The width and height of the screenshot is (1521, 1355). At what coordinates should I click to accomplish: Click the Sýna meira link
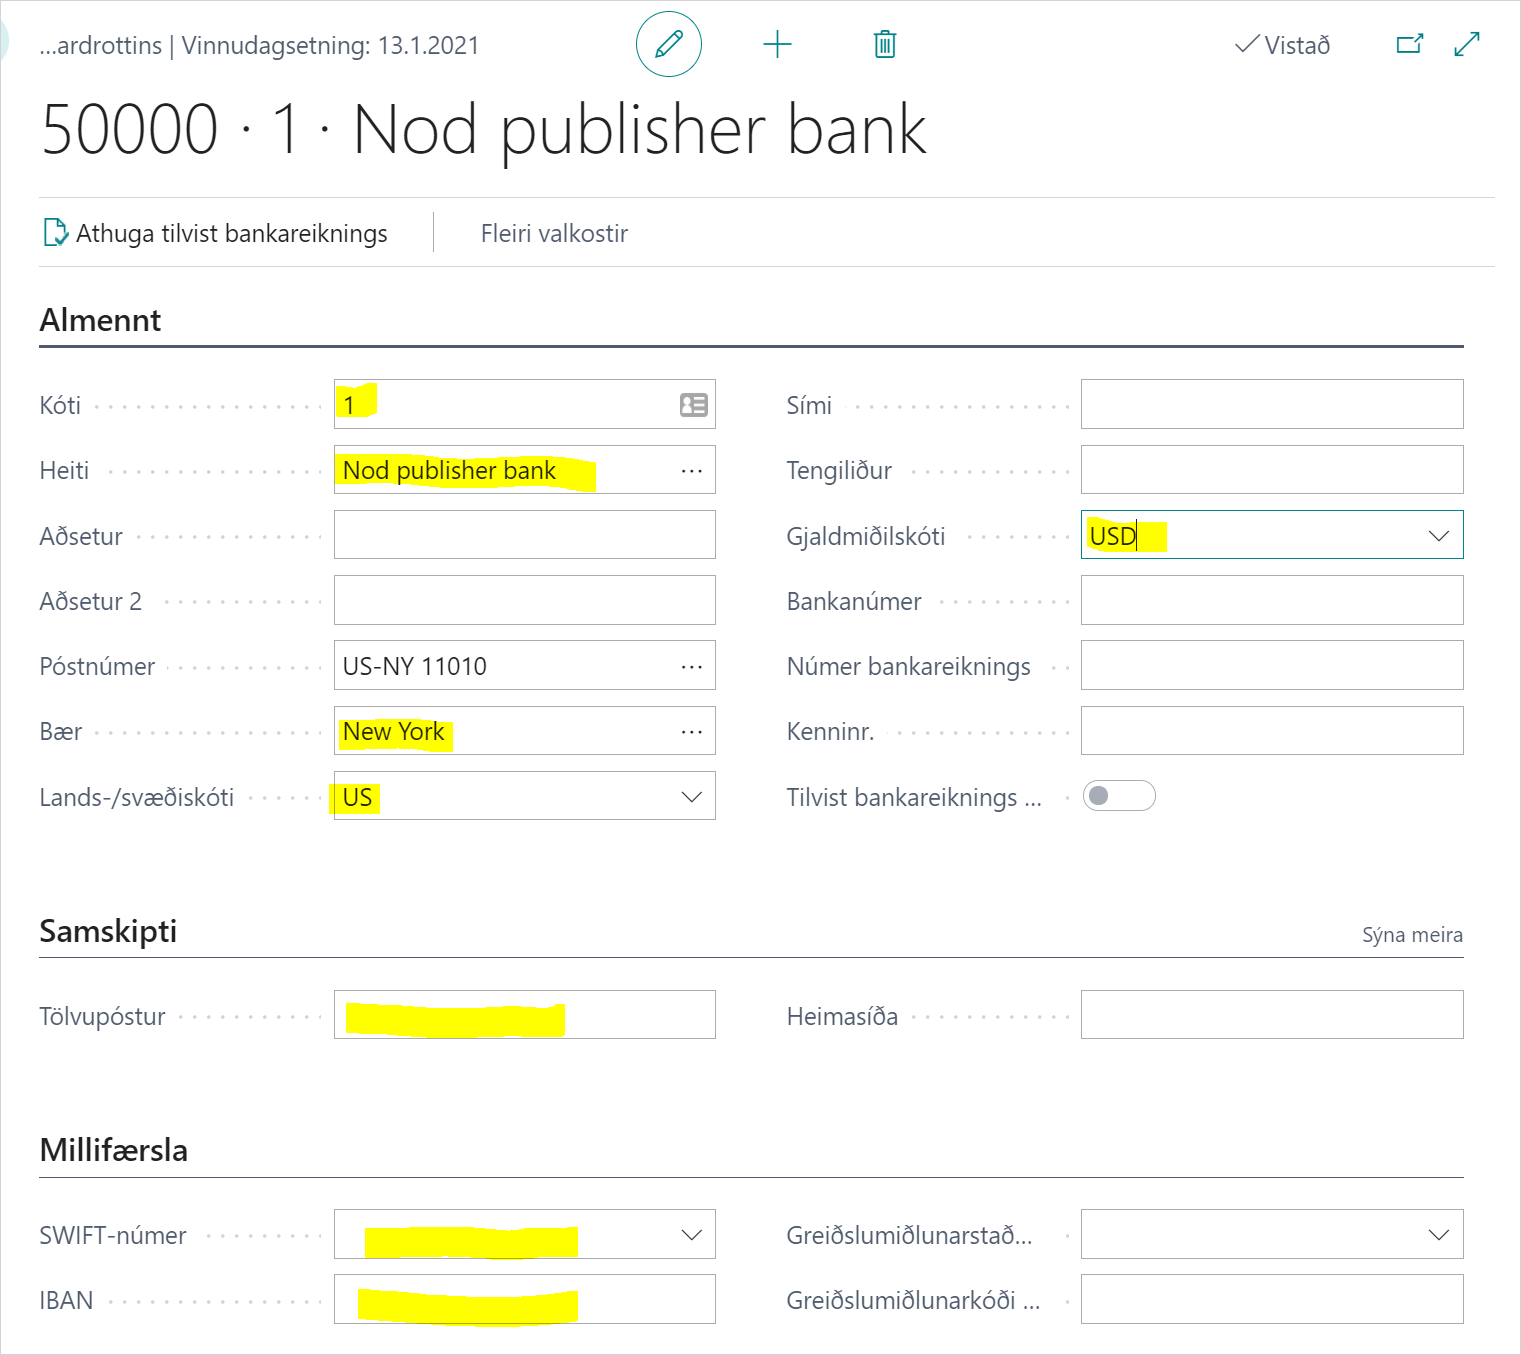tap(1411, 935)
